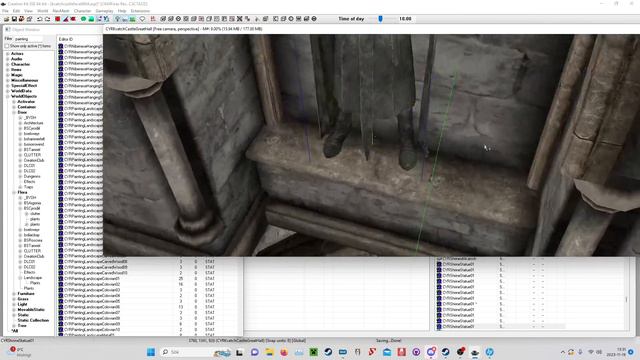This screenshot has height=360, width=640.
Task: Expand the MovableStatic tree node
Action: (x=14, y=309)
